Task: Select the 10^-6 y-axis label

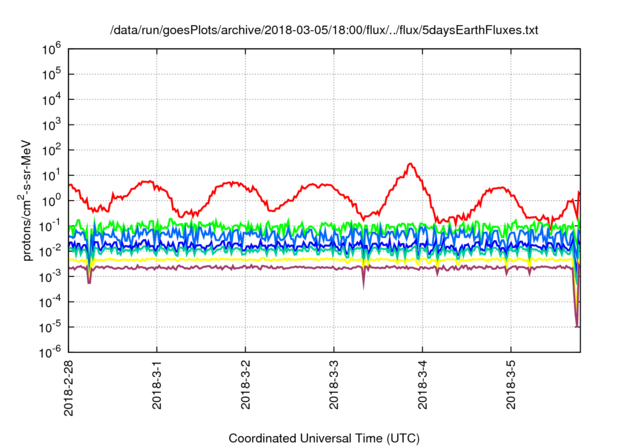Action: (51, 352)
